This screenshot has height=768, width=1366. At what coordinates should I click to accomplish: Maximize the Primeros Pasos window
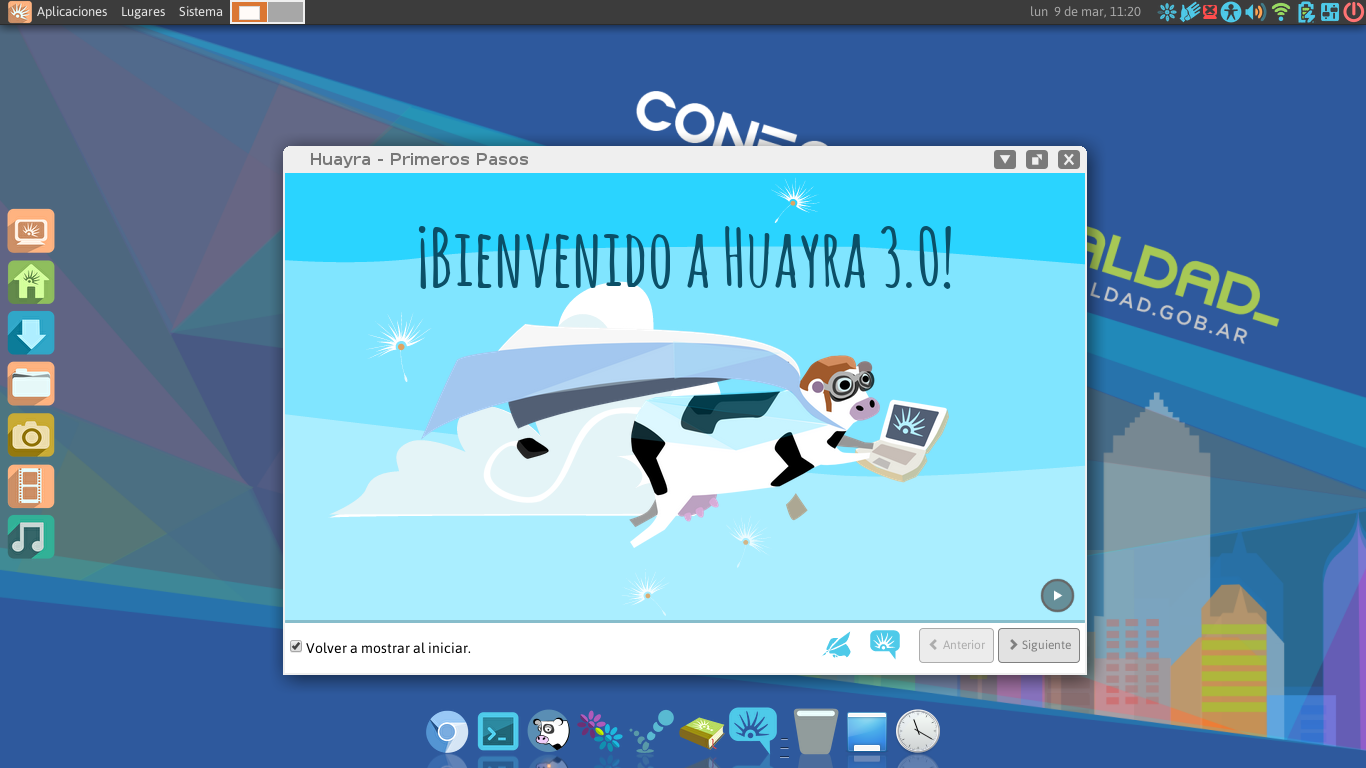1037,159
